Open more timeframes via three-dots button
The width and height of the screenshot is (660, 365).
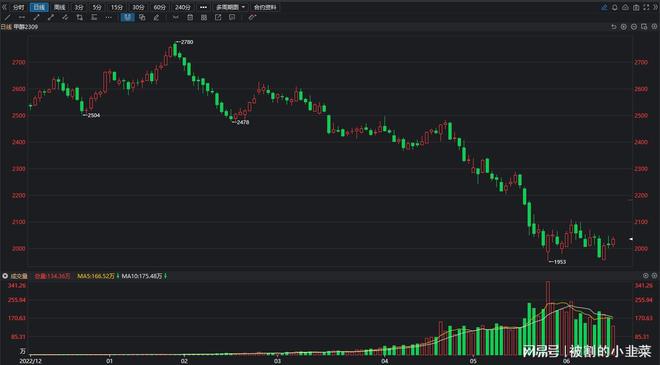[203, 8]
